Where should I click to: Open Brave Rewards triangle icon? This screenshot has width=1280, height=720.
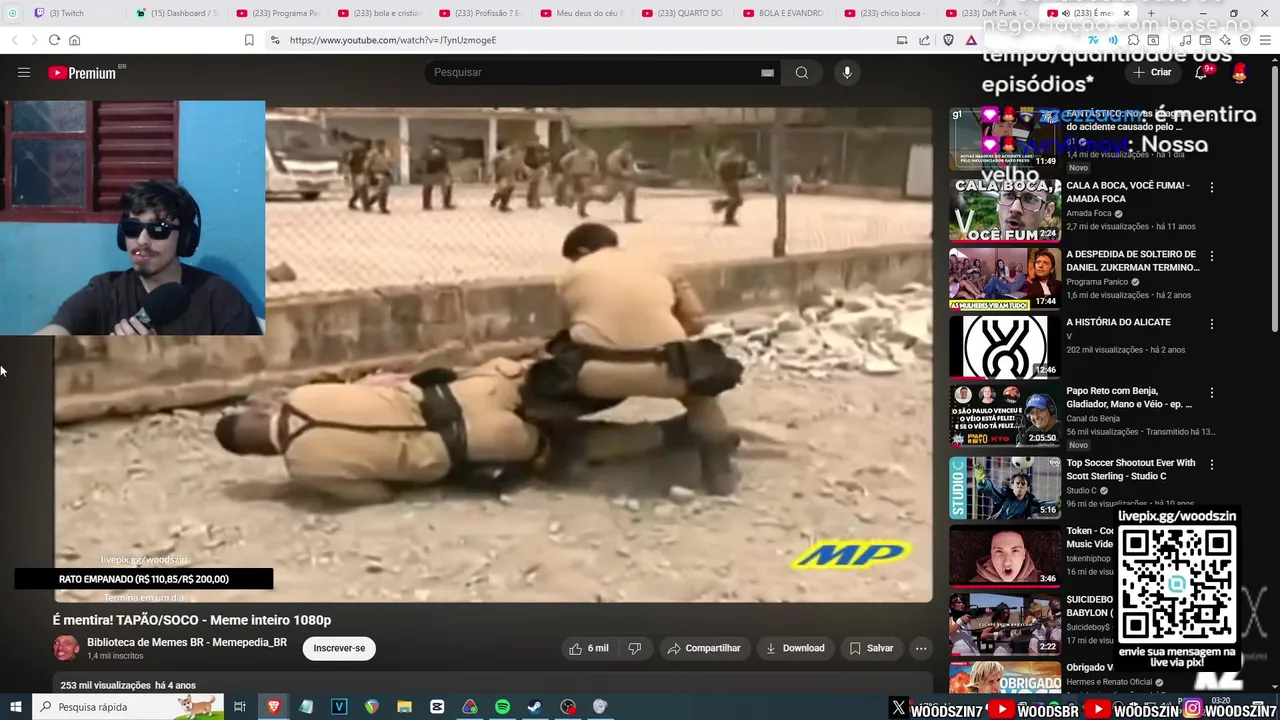click(x=971, y=40)
